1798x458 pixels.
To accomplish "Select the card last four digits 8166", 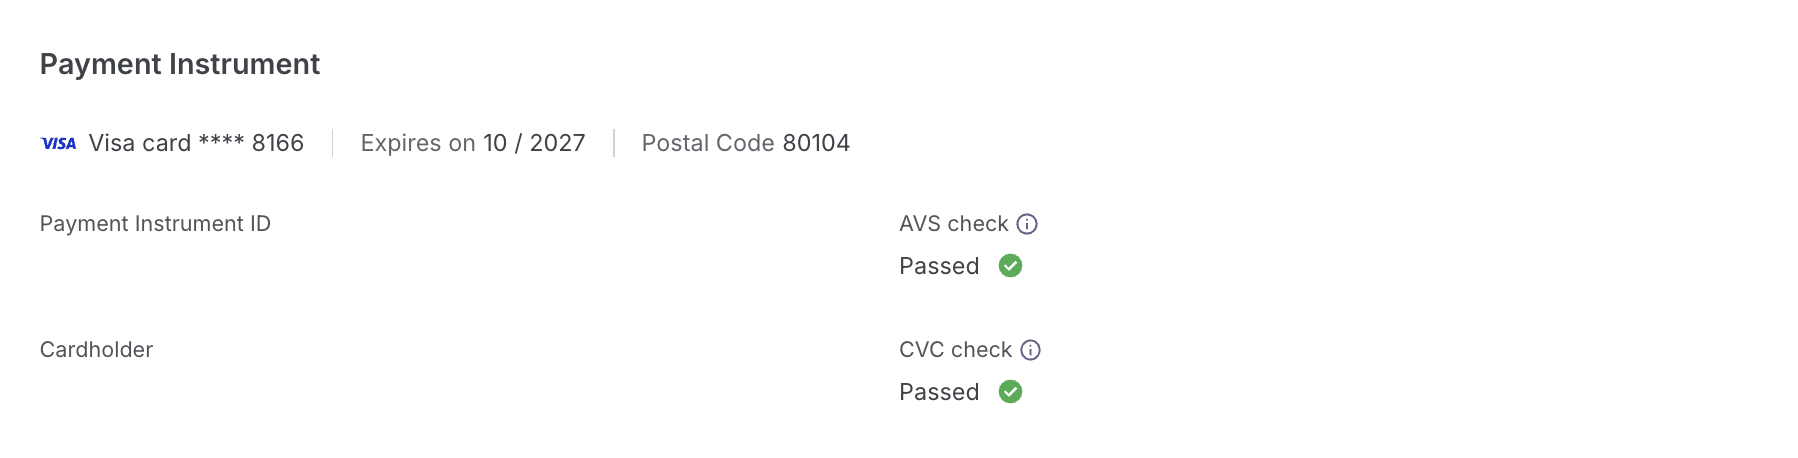I will click(278, 143).
